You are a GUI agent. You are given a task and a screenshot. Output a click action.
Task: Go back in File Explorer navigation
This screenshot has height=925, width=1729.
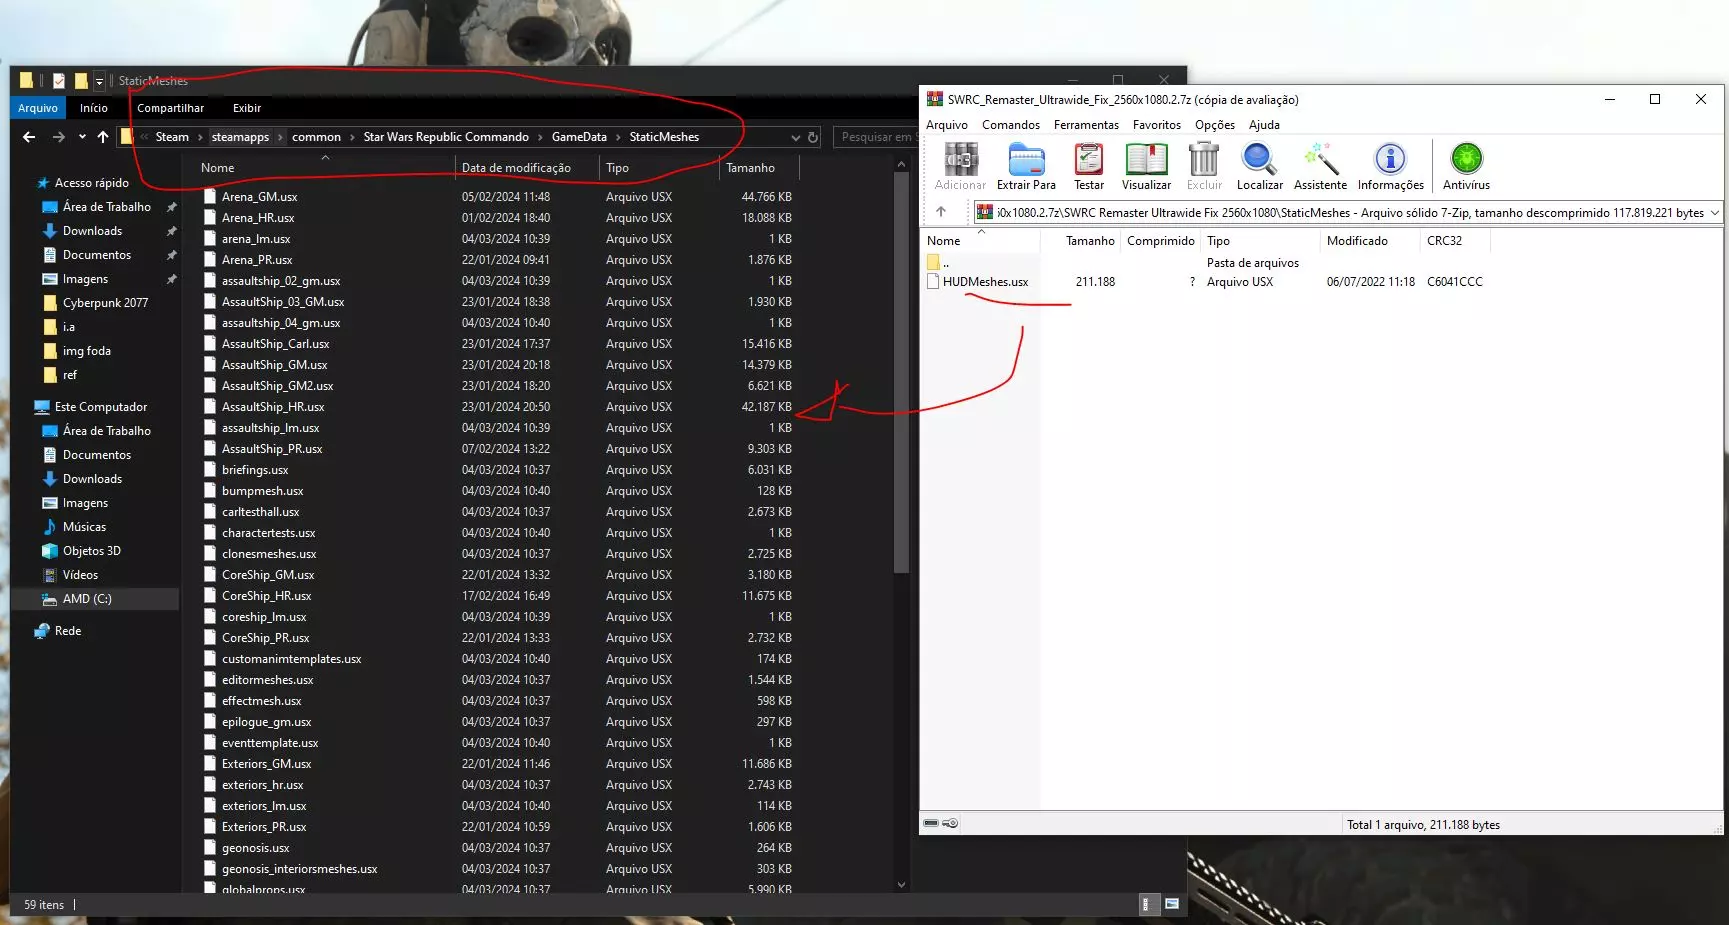pos(29,137)
